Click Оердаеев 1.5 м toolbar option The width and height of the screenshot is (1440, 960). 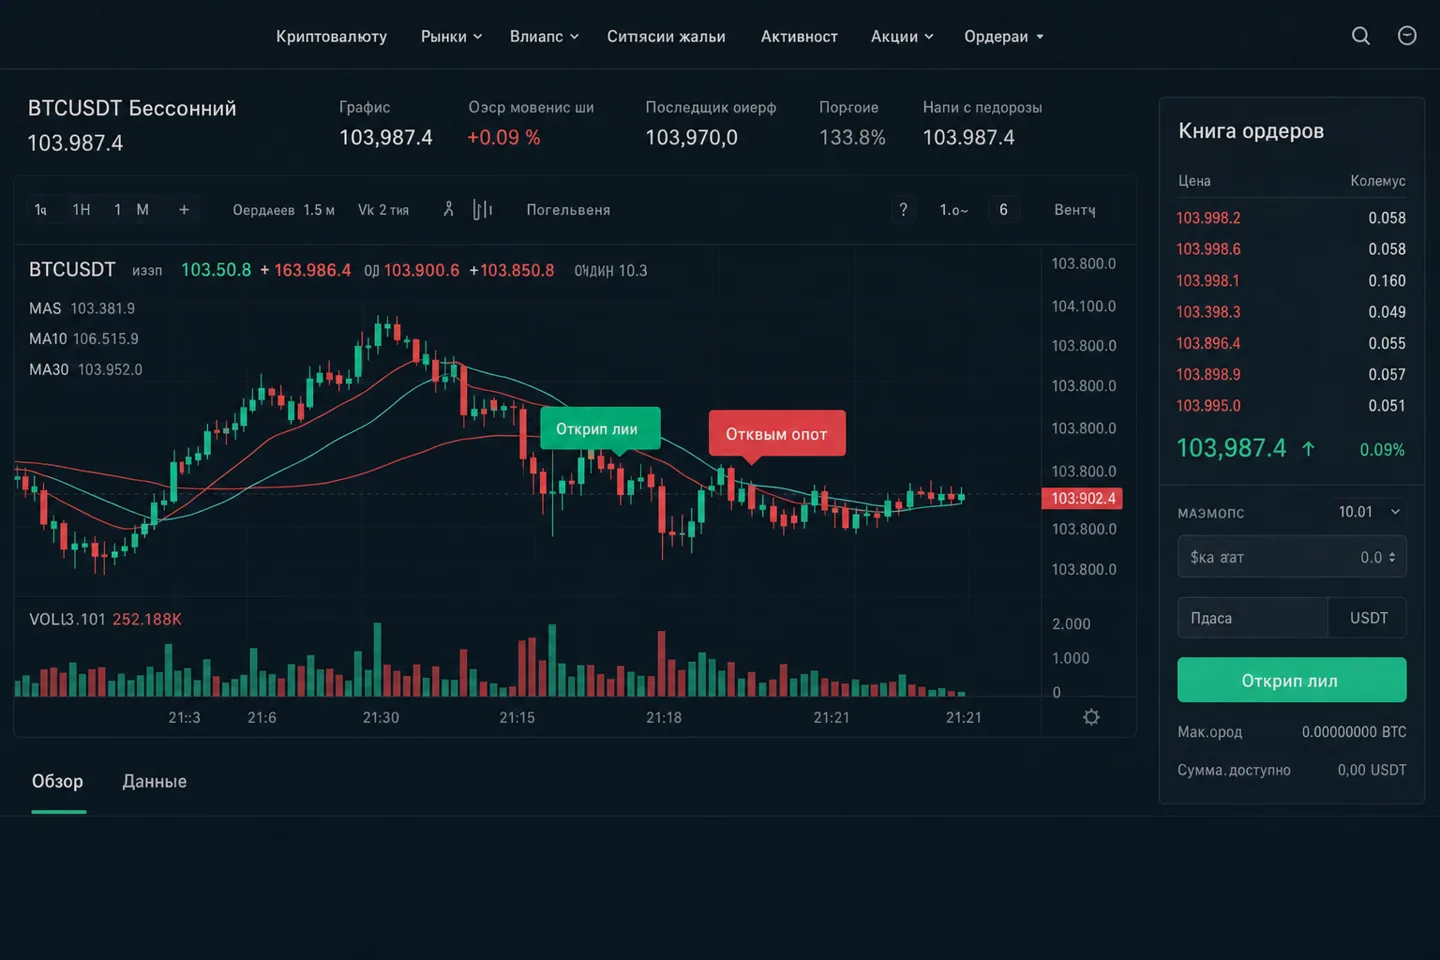pos(283,210)
